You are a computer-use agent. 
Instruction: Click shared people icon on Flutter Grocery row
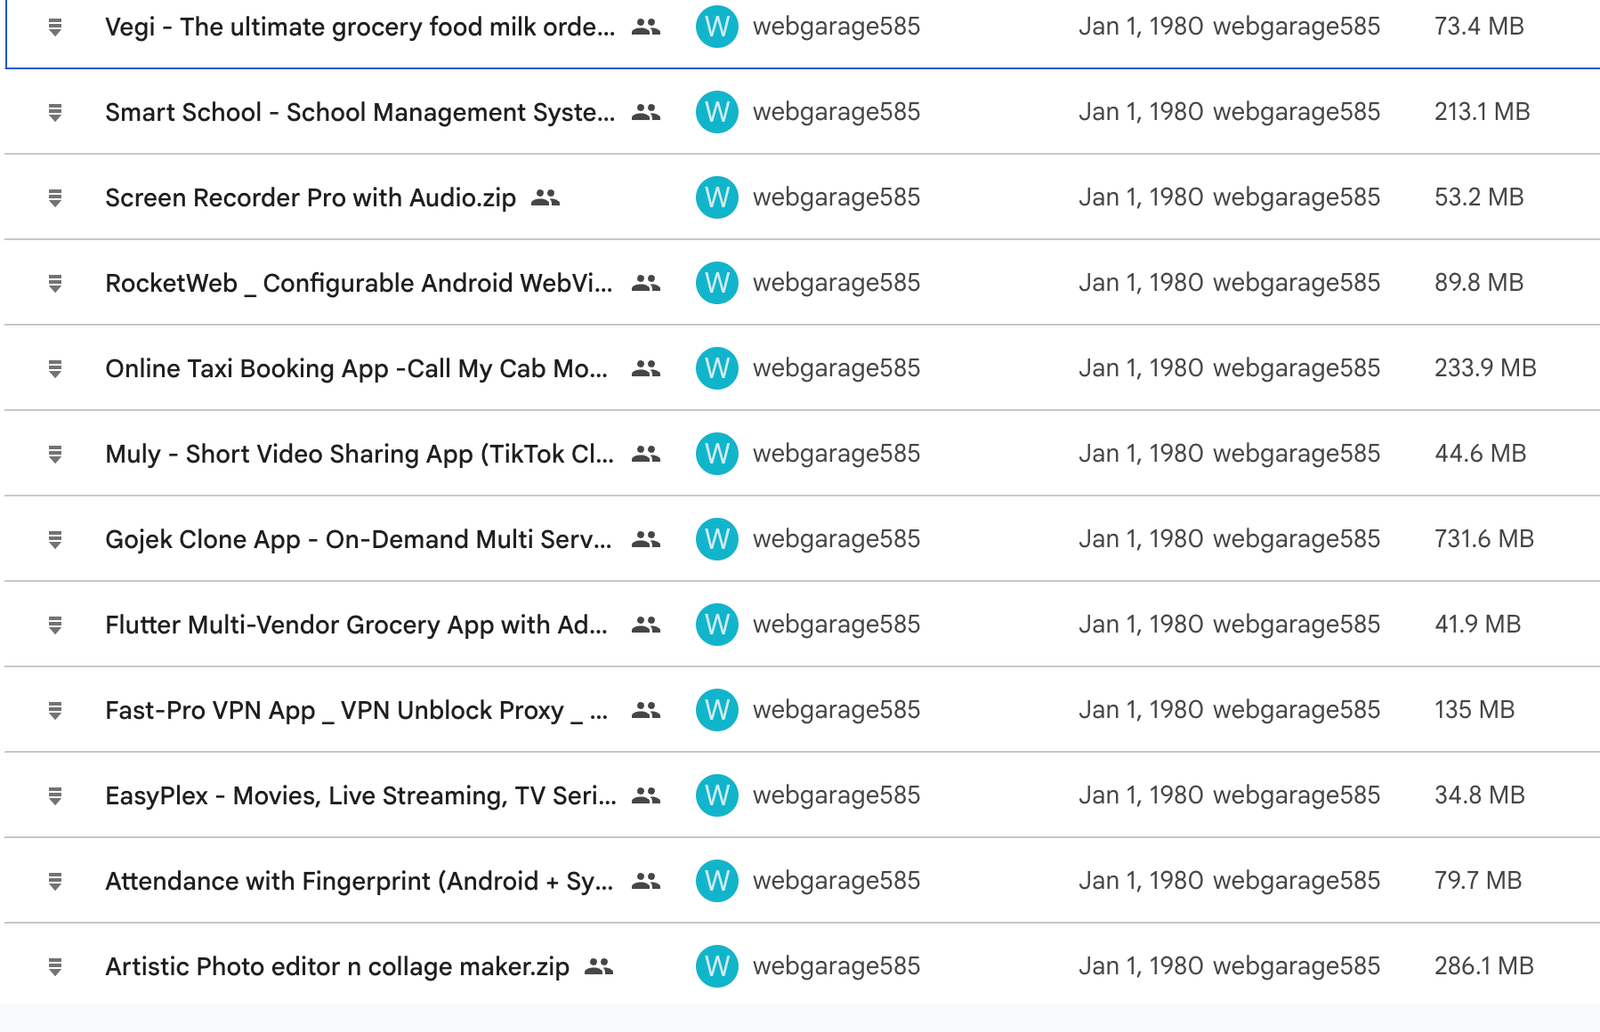pos(646,625)
